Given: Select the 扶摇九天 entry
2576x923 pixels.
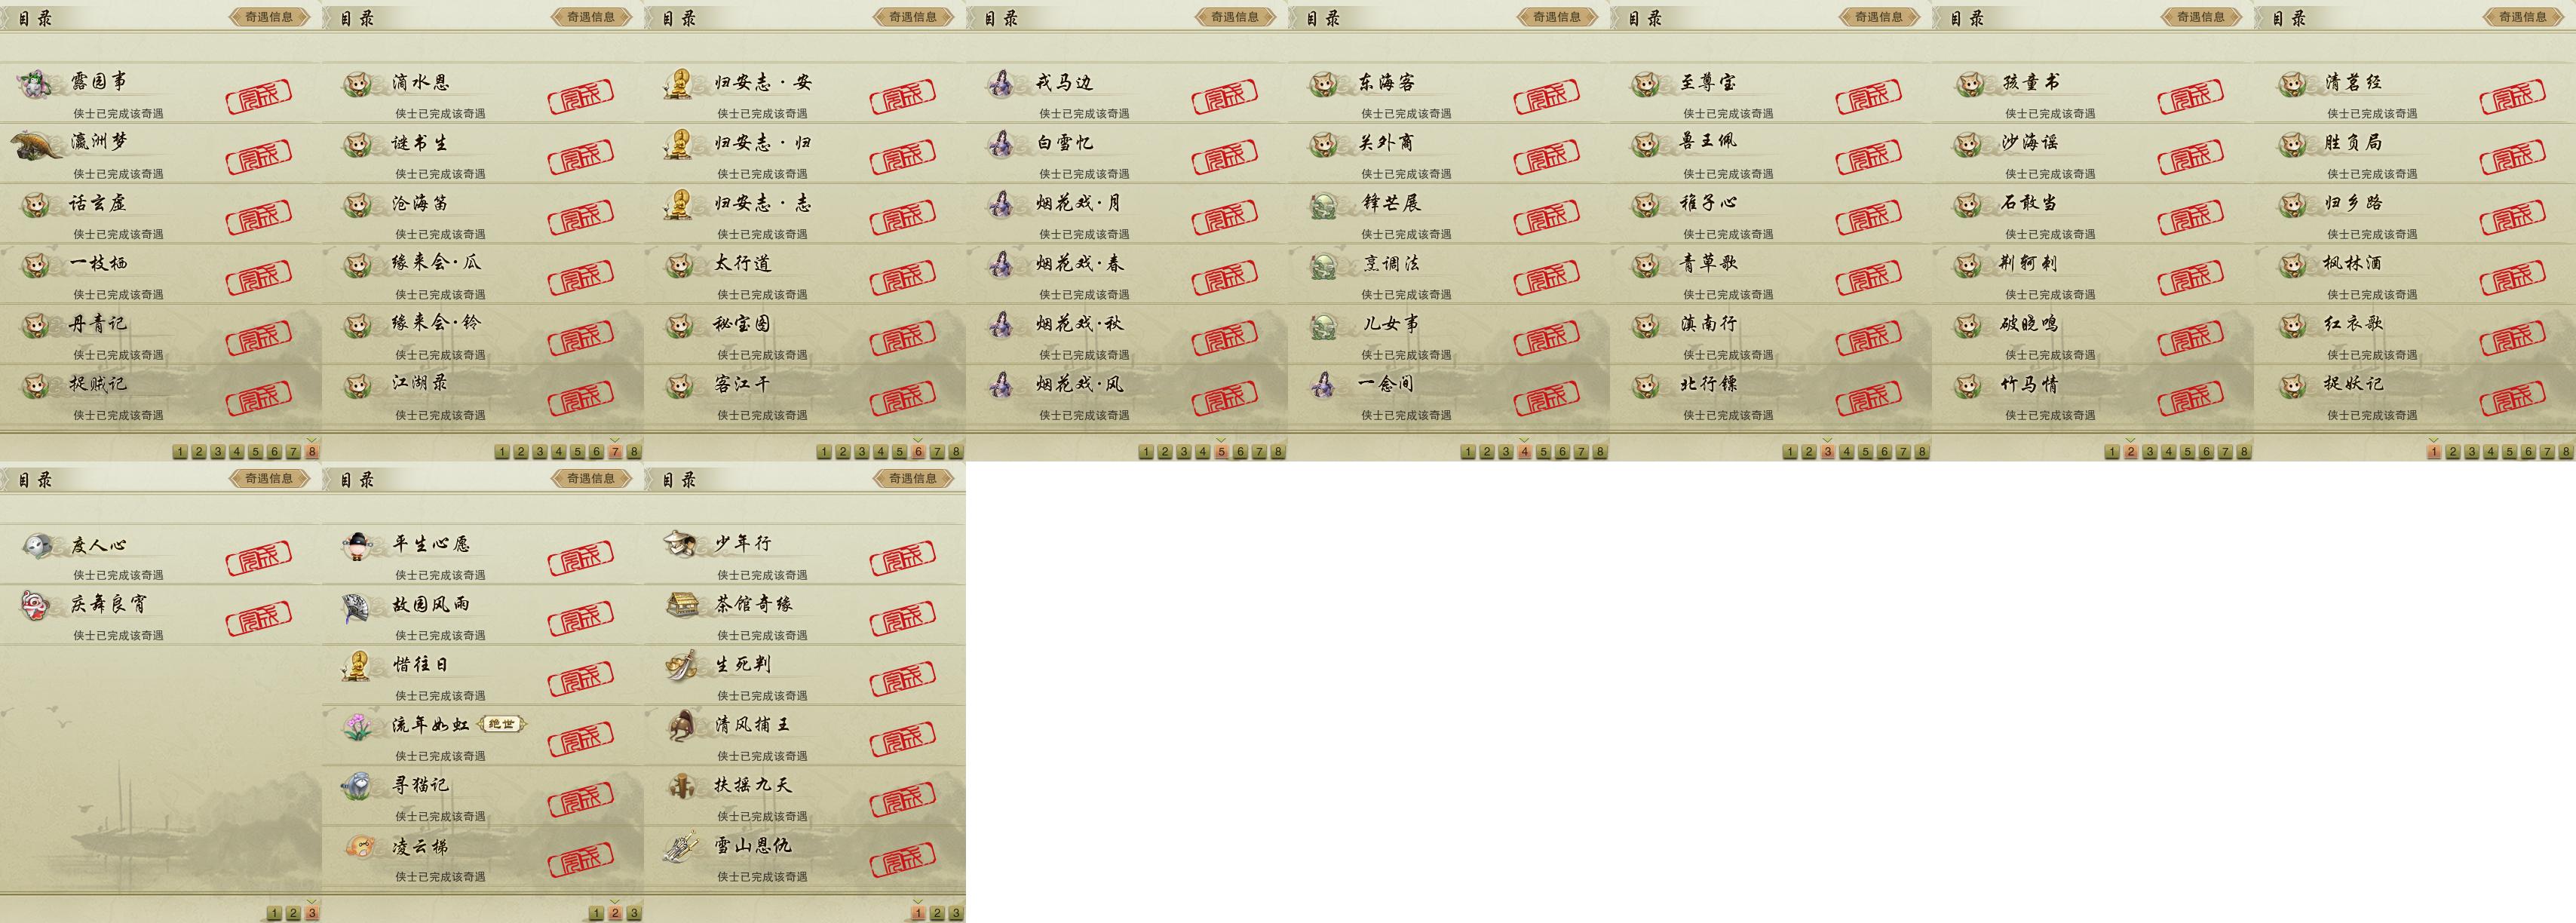Looking at the screenshot, I should click(805, 796).
